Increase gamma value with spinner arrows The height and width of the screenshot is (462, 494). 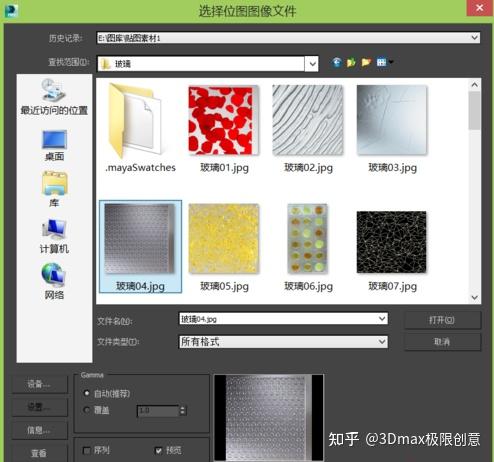pos(182,408)
